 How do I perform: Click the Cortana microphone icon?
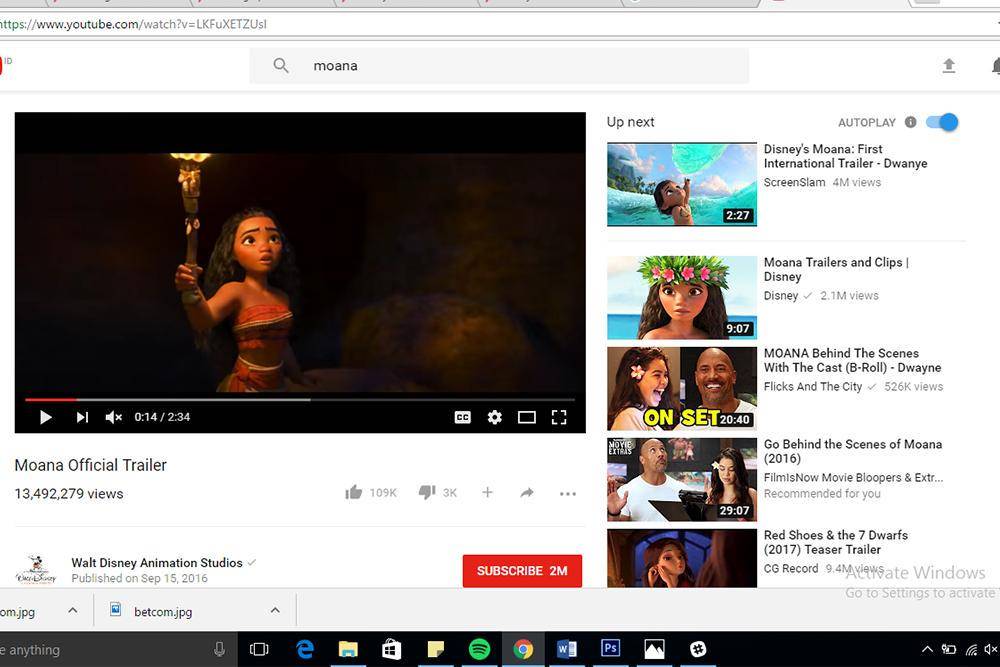[x=219, y=649]
